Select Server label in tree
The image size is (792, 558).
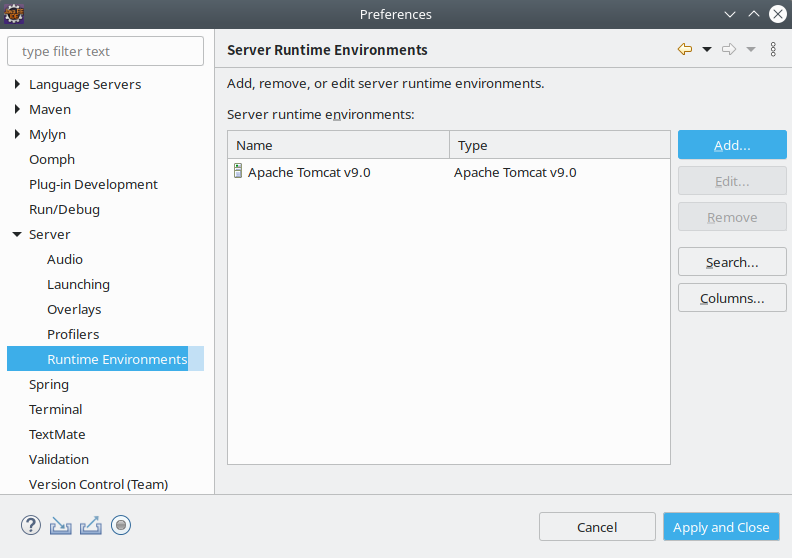[50, 234]
